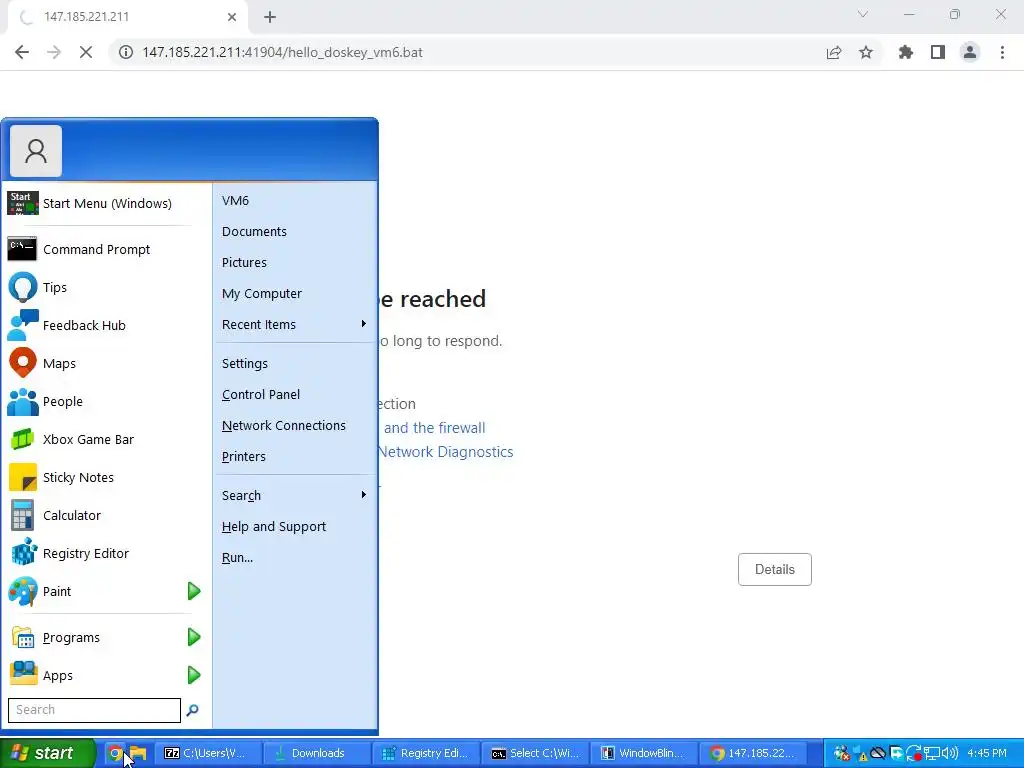The image size is (1024, 768).
Task: Open the tab search dropdown chevron
Action: [863, 14]
